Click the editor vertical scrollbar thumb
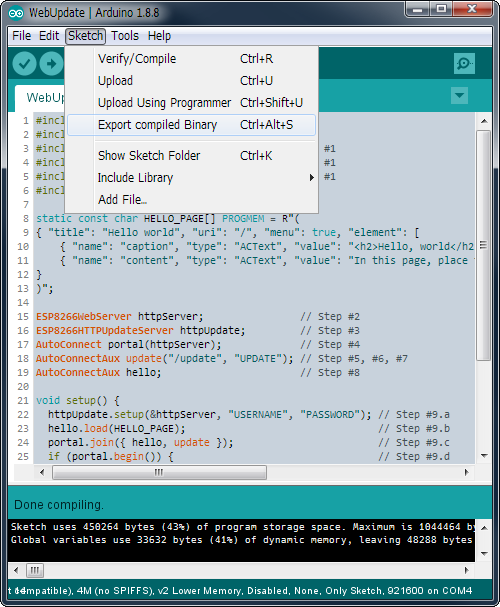Image resolution: width=500 pixels, height=607 pixels. coord(484,245)
